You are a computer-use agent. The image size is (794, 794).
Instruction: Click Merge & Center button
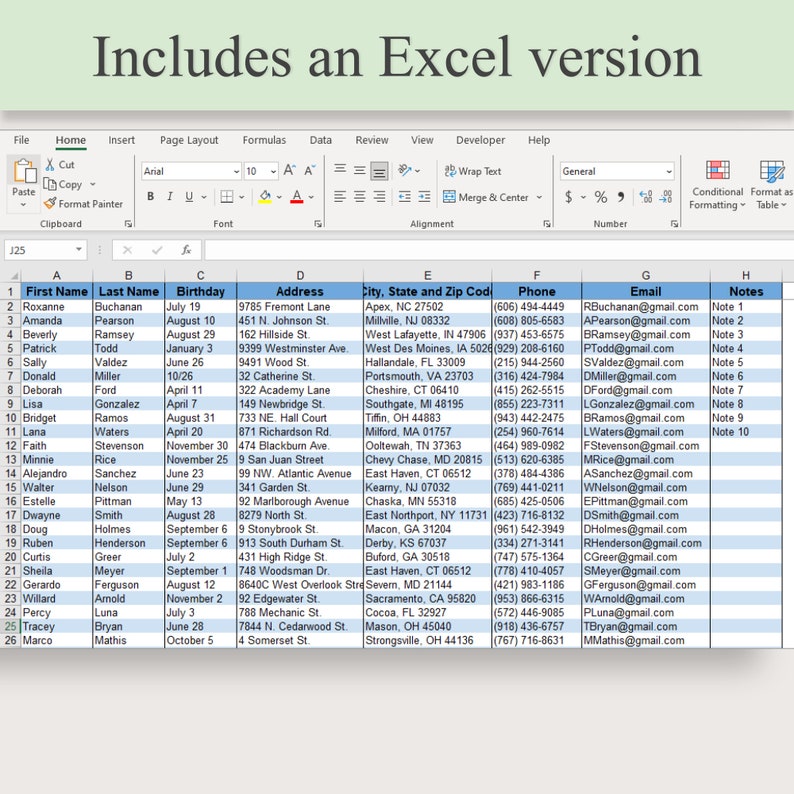486,197
